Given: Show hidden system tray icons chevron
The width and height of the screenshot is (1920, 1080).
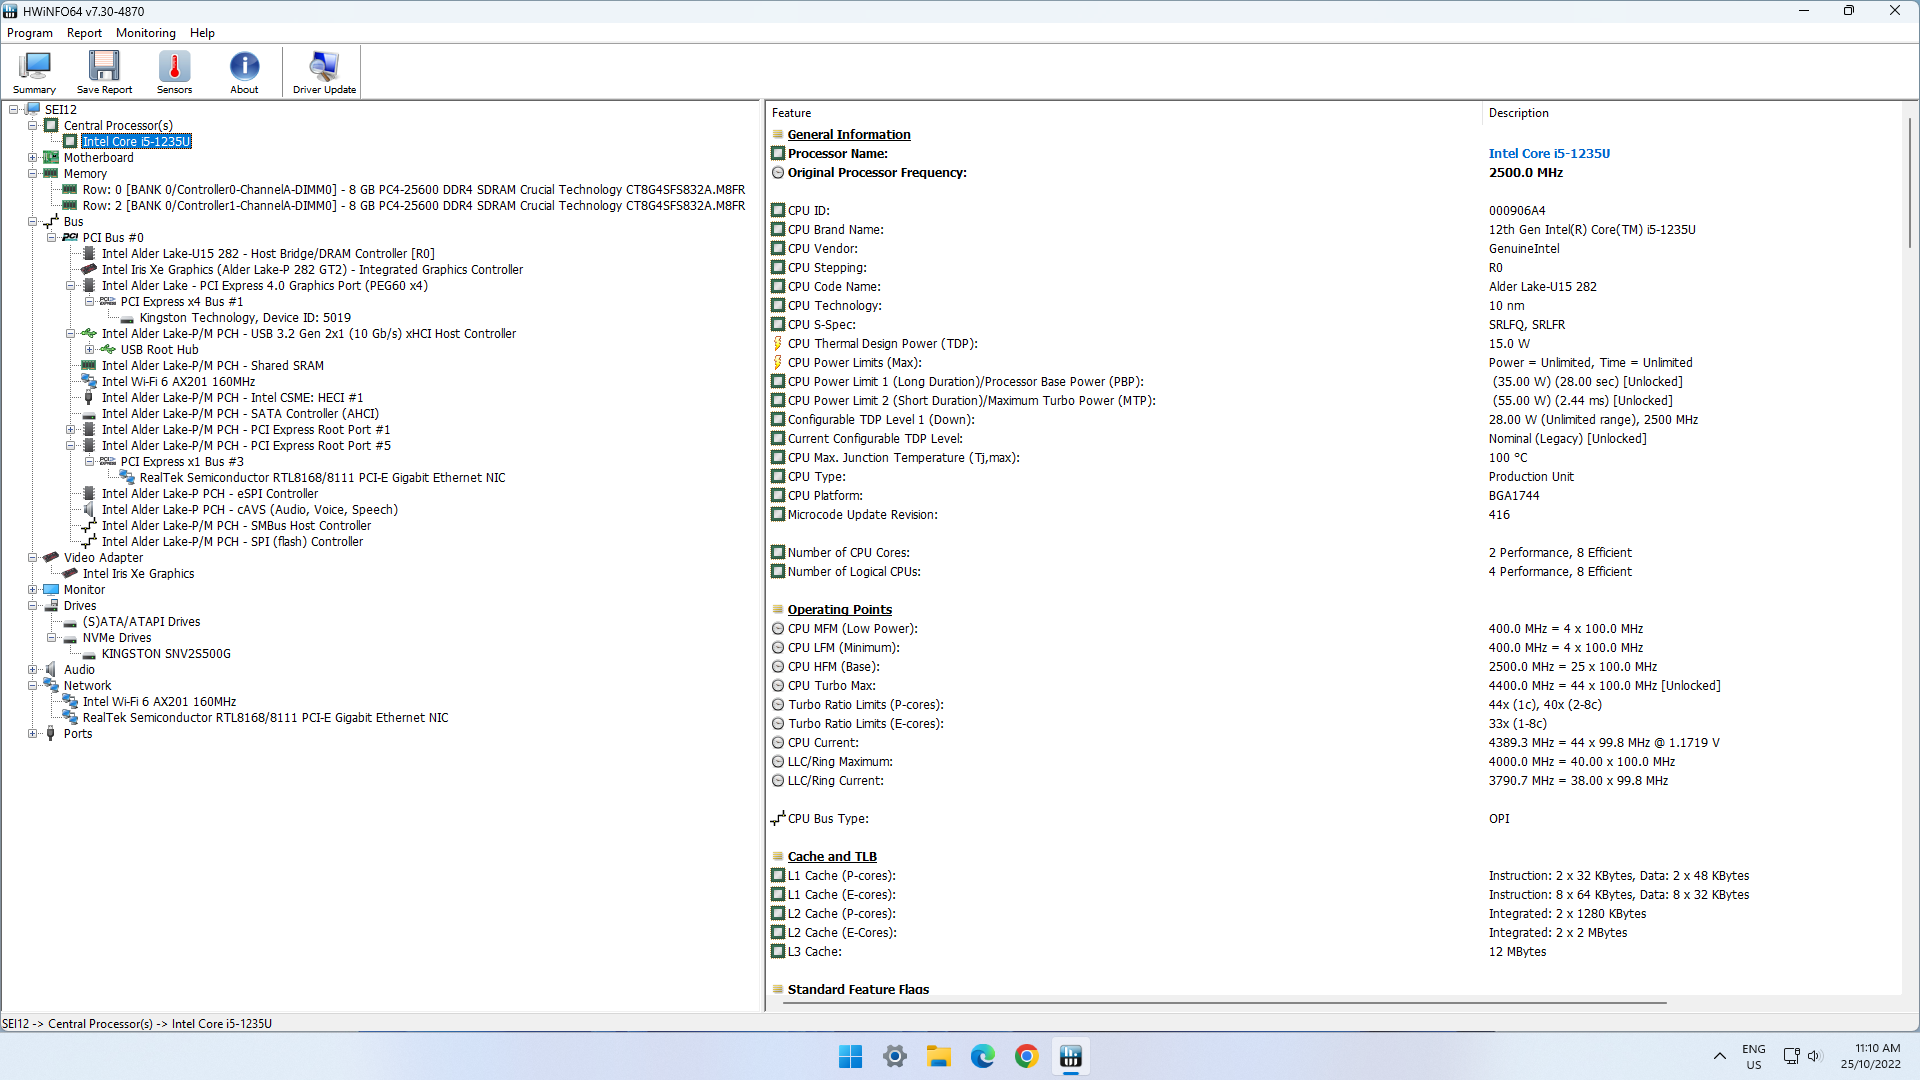Looking at the screenshot, I should coord(1720,1056).
